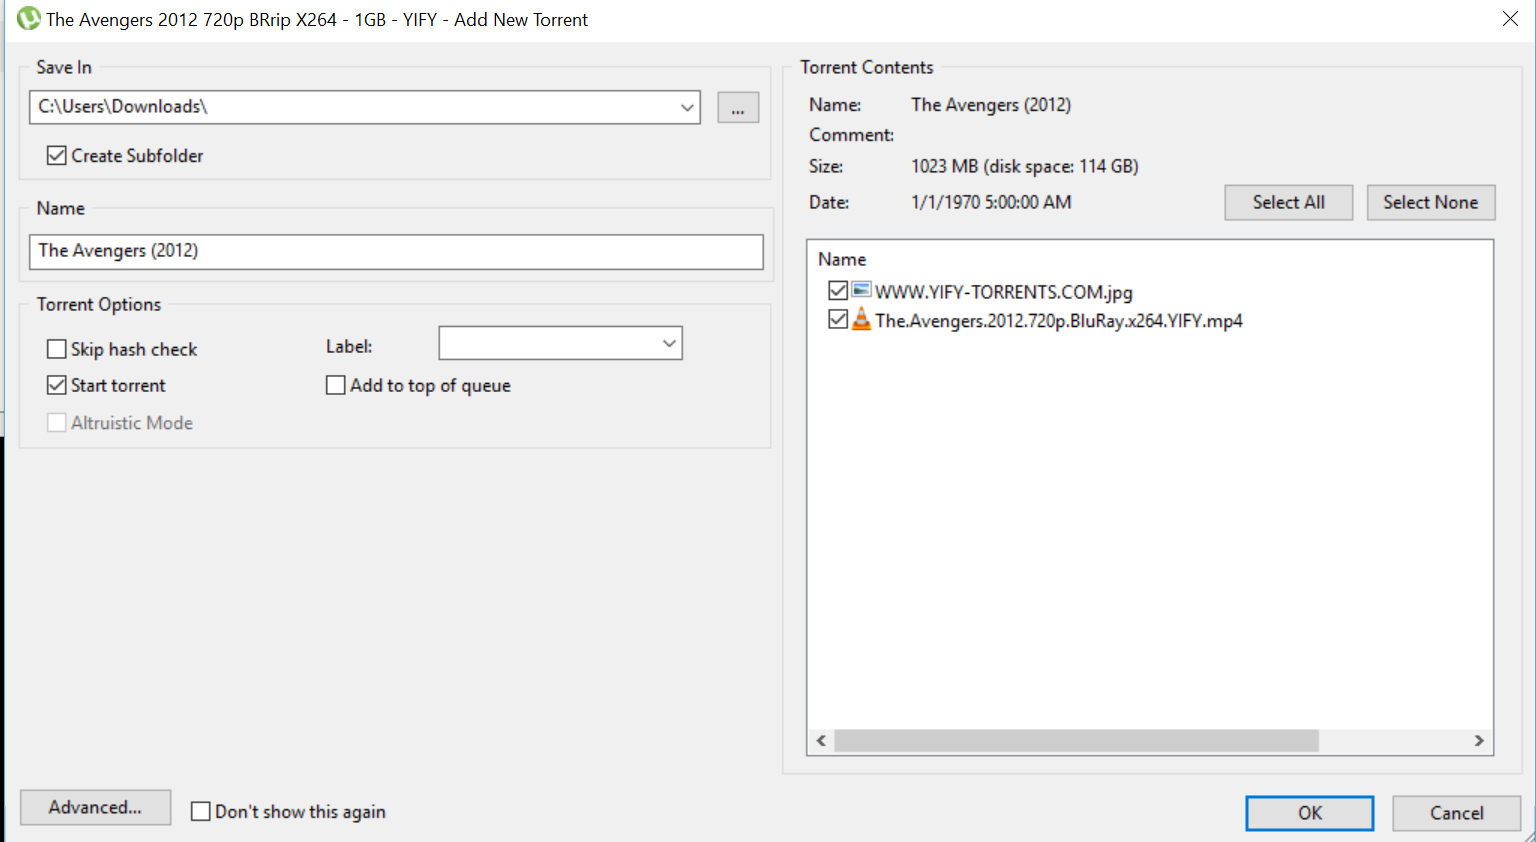Open the Advanced settings button
Viewport: 1536px width, 842px height.
pos(96,807)
